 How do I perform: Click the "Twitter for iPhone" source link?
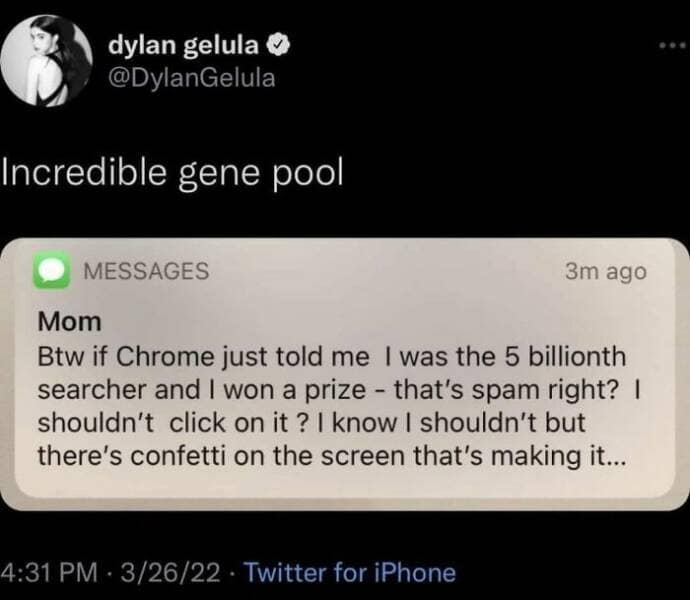click(350, 573)
